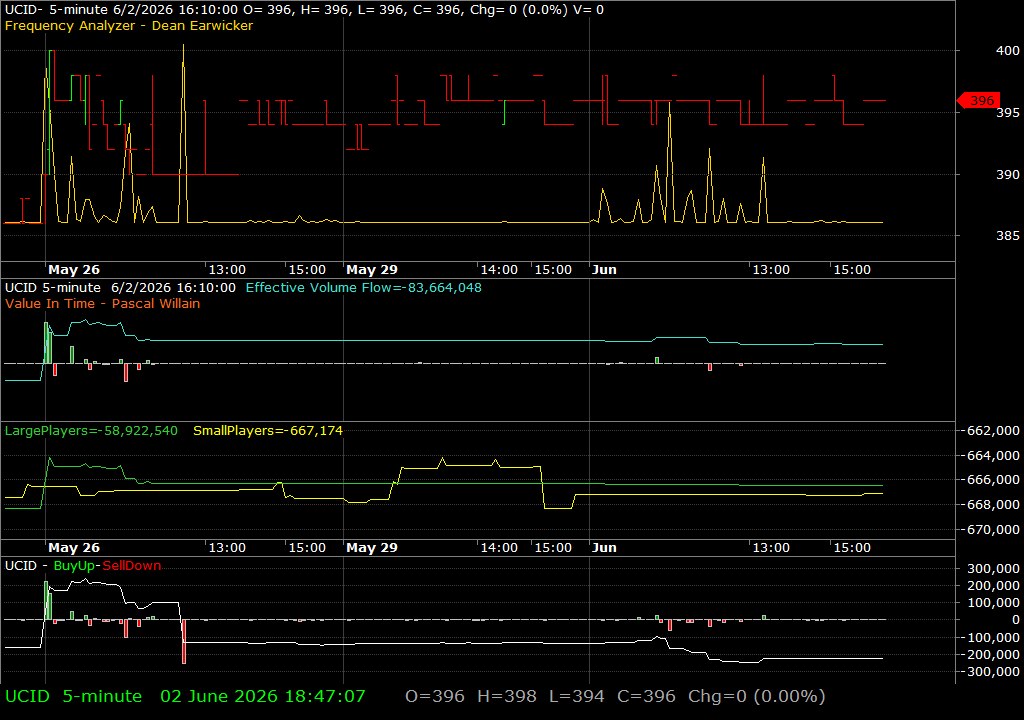Screen dimensions: 1024x720
Task: Click the -666,000 axis label
Action: 989,480
